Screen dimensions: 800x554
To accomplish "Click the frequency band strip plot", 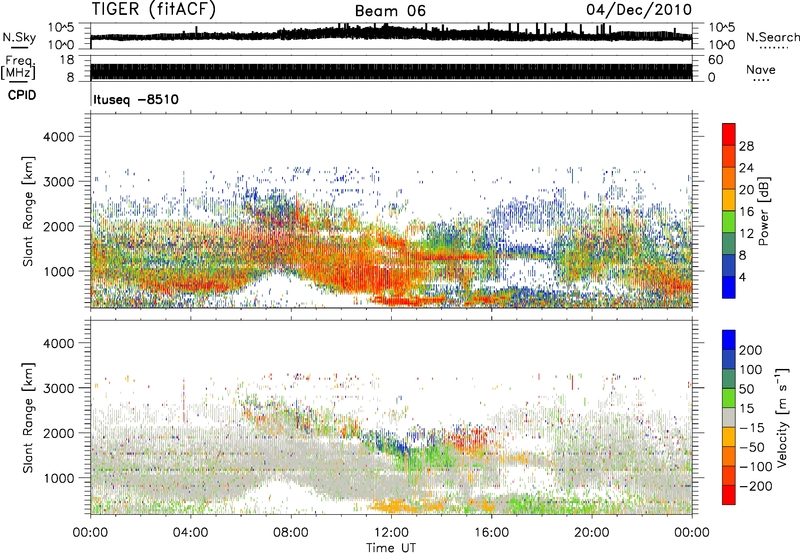I will pos(391,71).
